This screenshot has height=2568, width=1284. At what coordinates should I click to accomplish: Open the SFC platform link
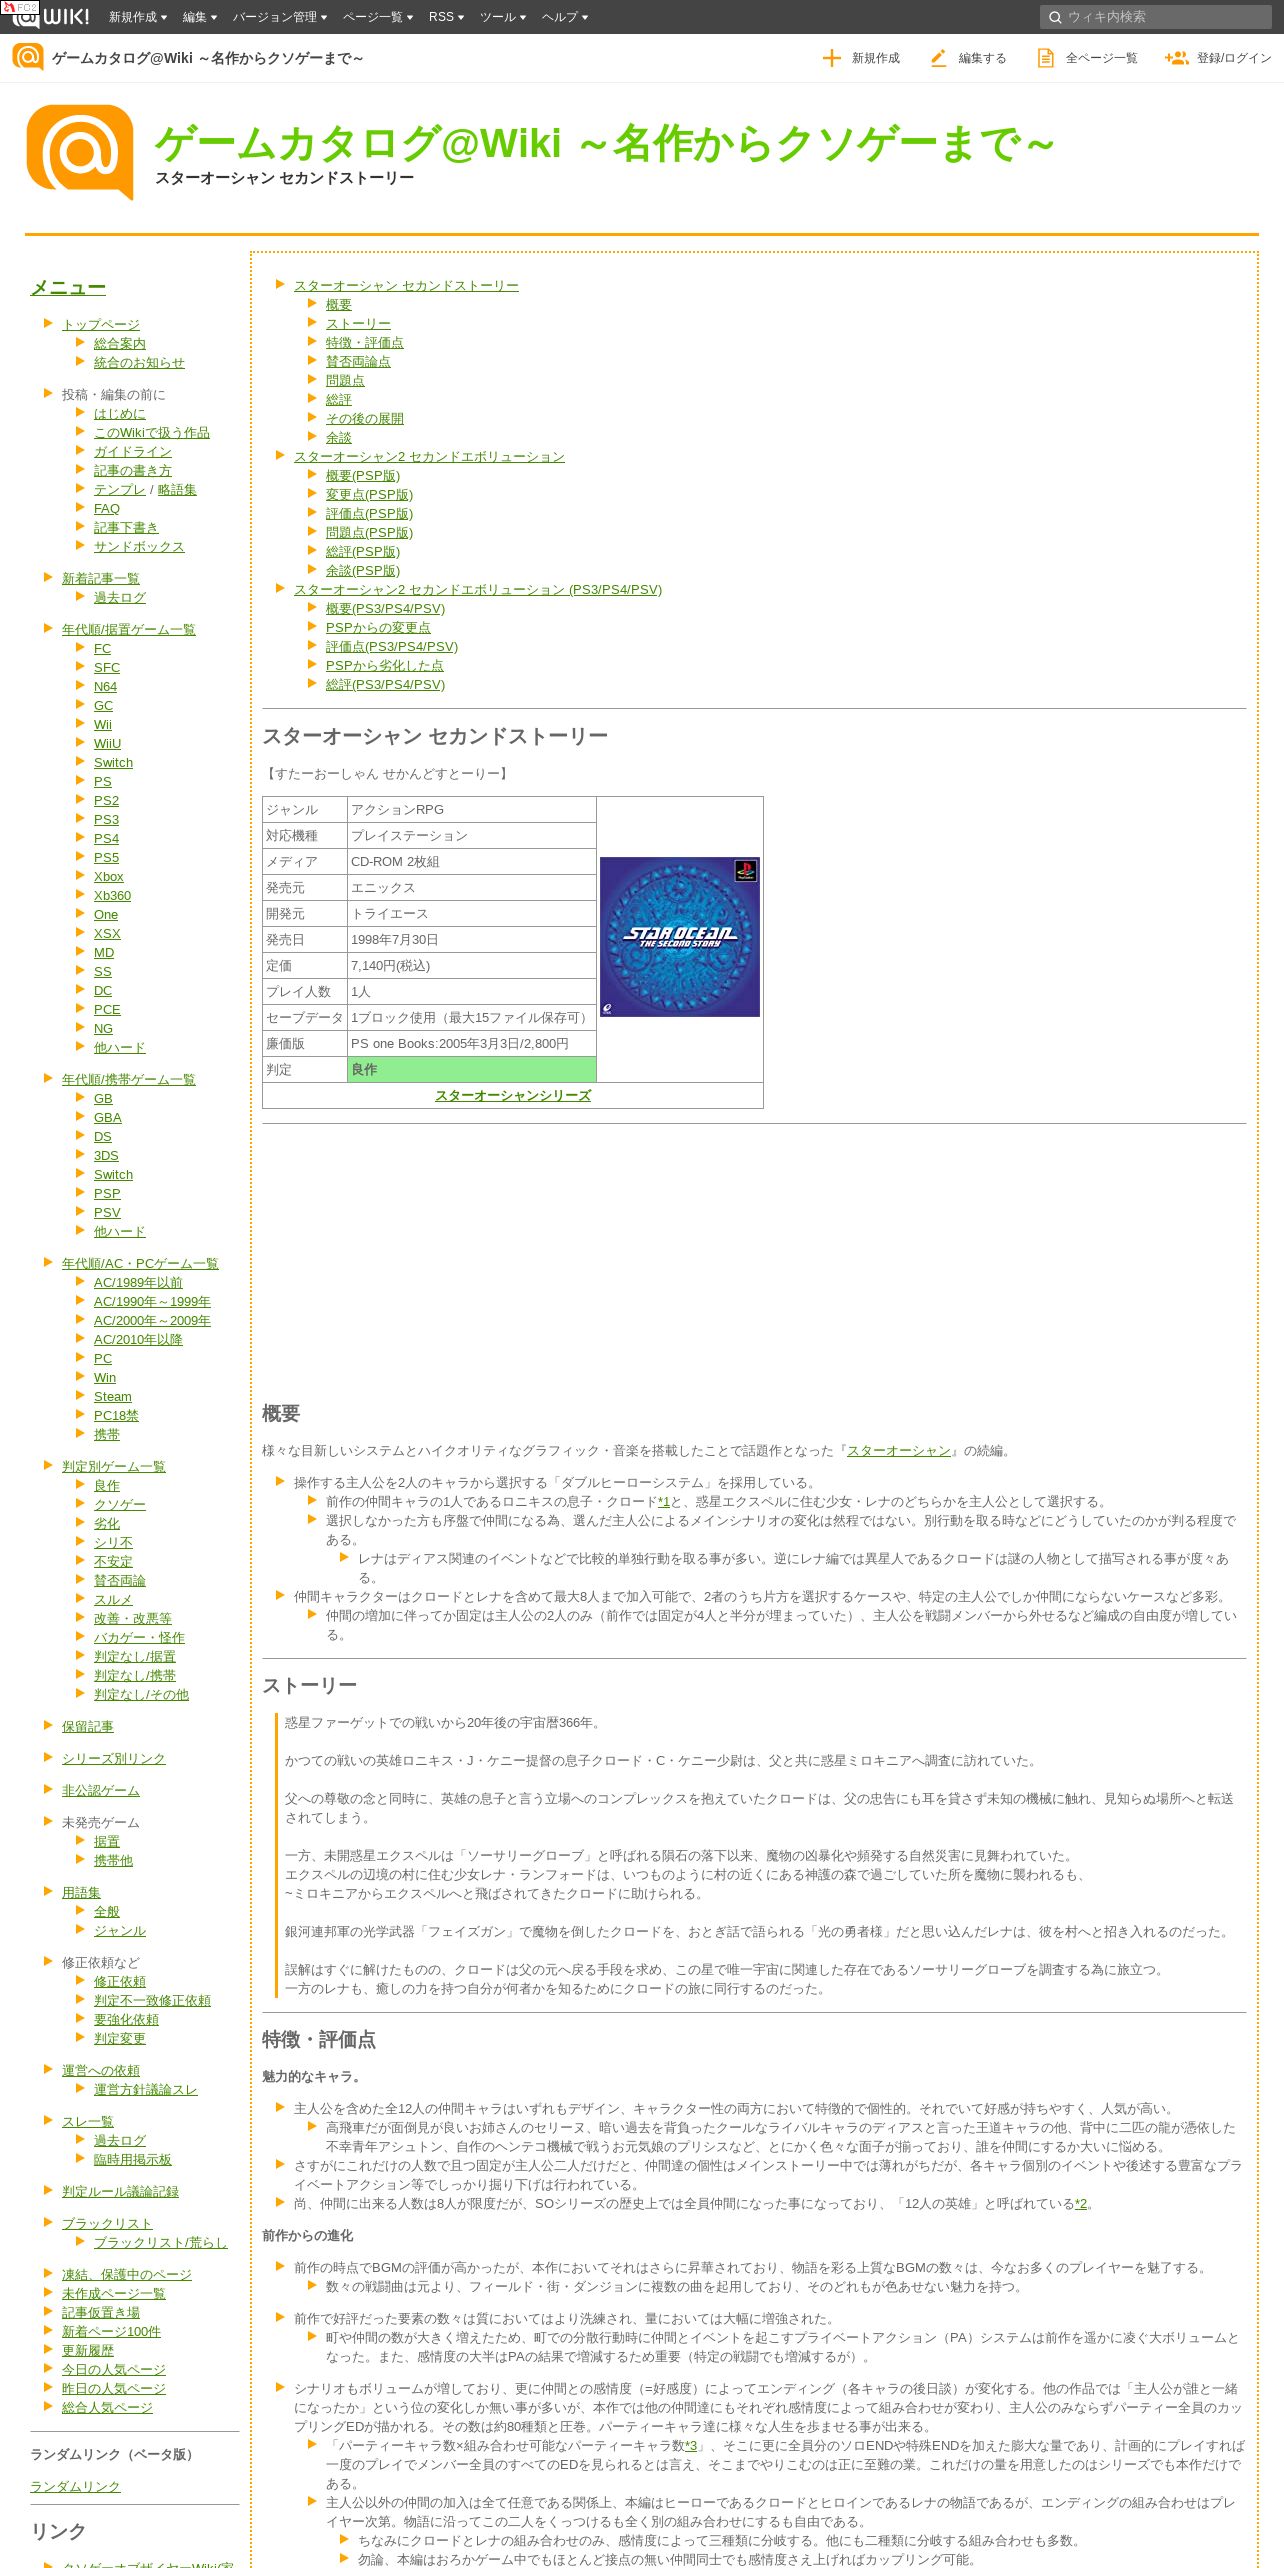(x=107, y=668)
